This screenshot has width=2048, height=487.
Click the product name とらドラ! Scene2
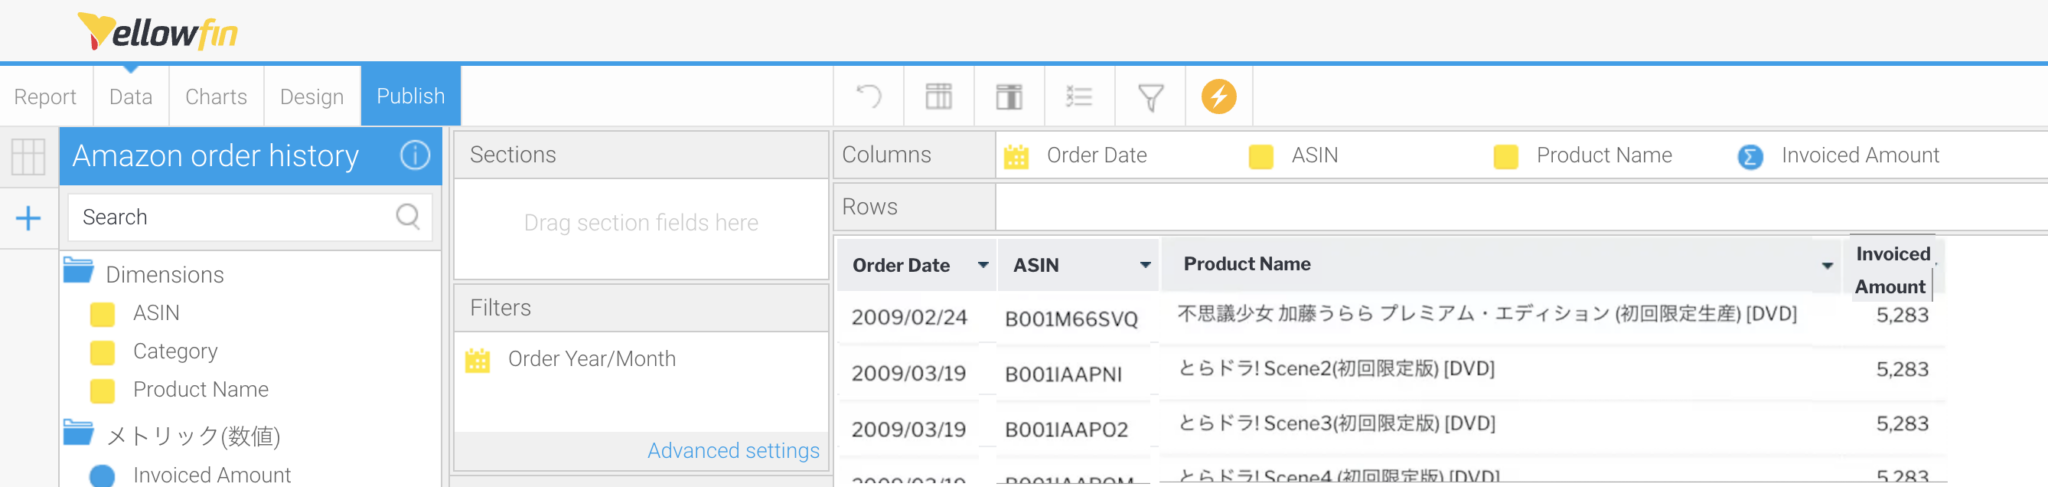point(1336,369)
